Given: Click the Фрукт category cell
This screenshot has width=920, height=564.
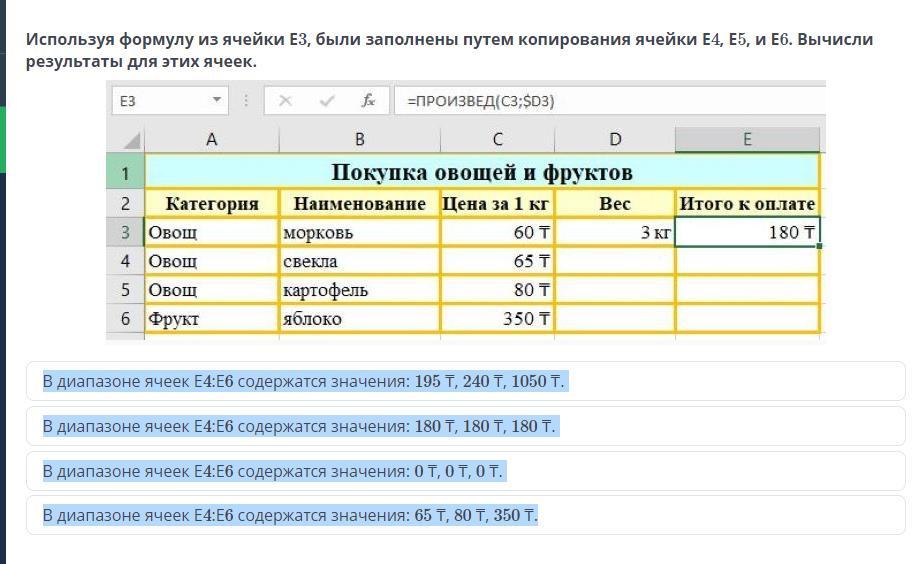Looking at the screenshot, I should [212, 319].
